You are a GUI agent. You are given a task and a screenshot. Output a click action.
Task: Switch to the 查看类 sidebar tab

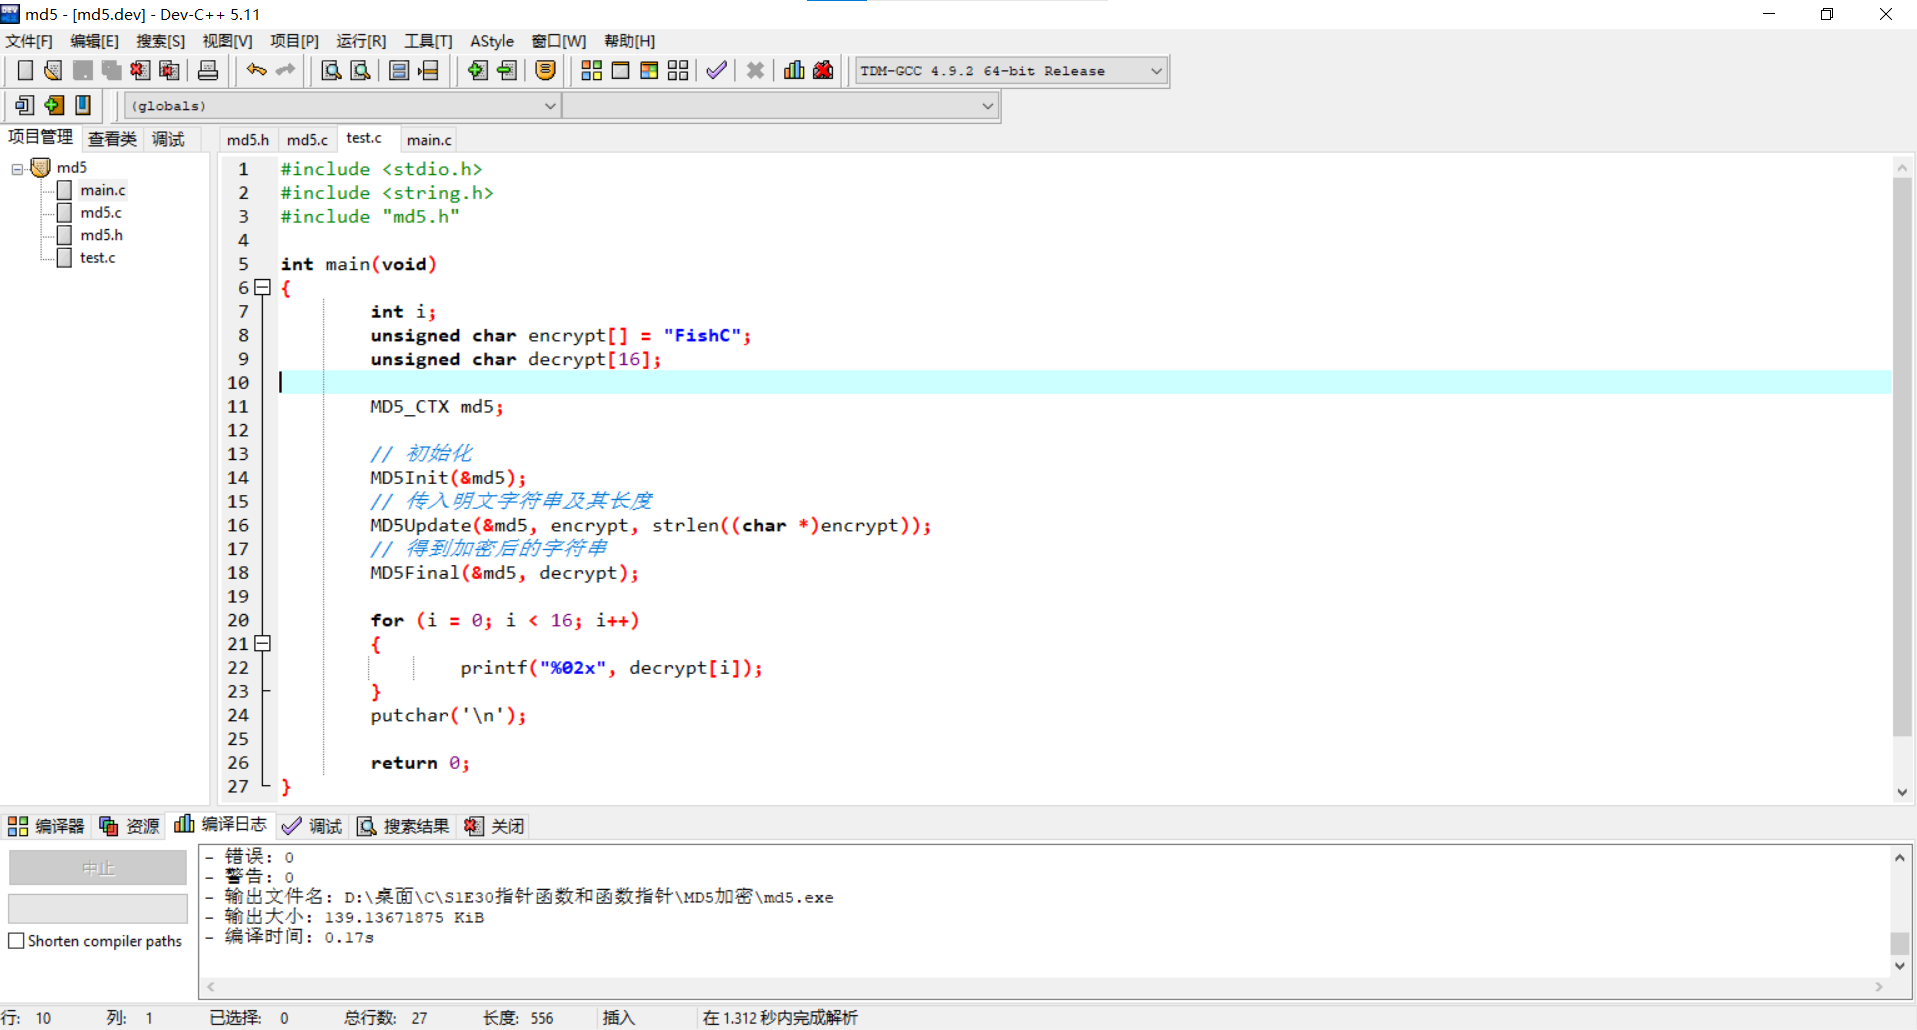112,139
